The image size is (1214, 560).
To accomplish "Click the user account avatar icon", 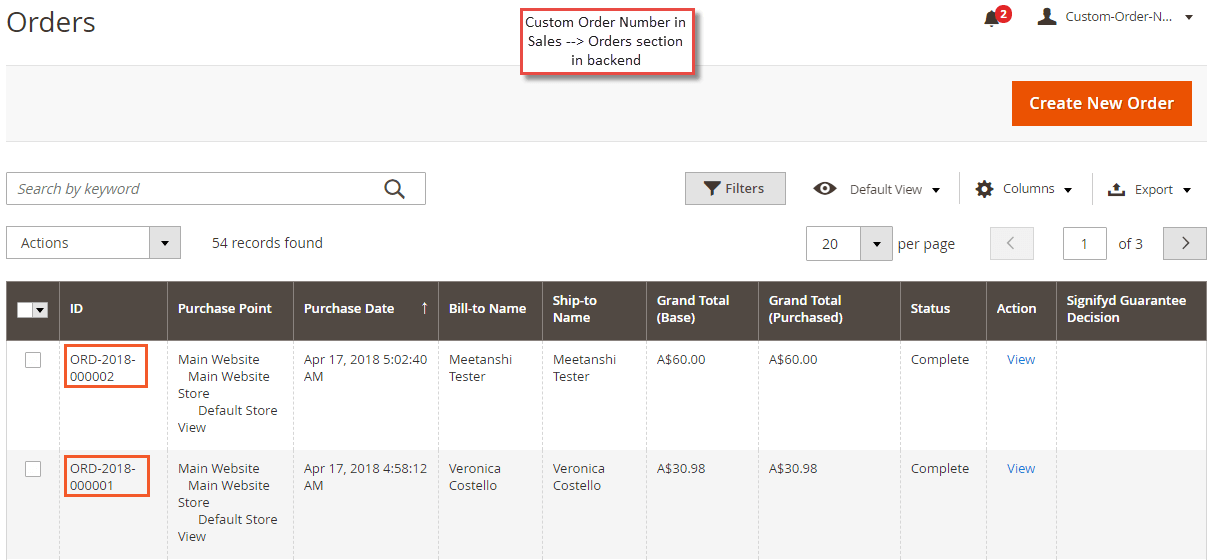I will 1047,16.
